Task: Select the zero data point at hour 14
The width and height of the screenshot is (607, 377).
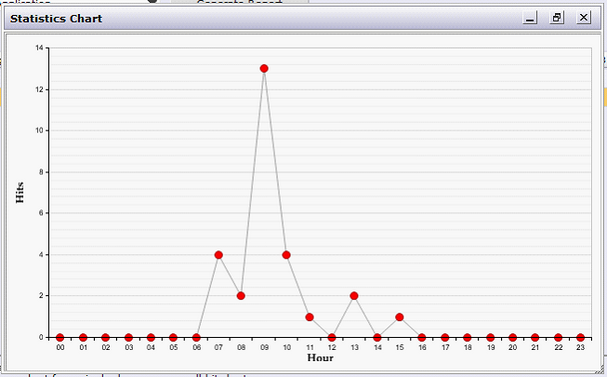Action: 377,338
